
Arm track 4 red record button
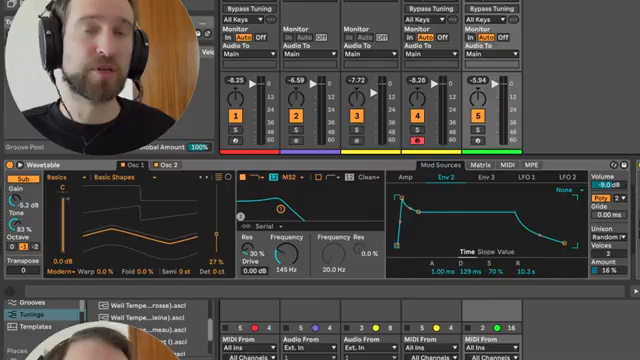tap(417, 141)
